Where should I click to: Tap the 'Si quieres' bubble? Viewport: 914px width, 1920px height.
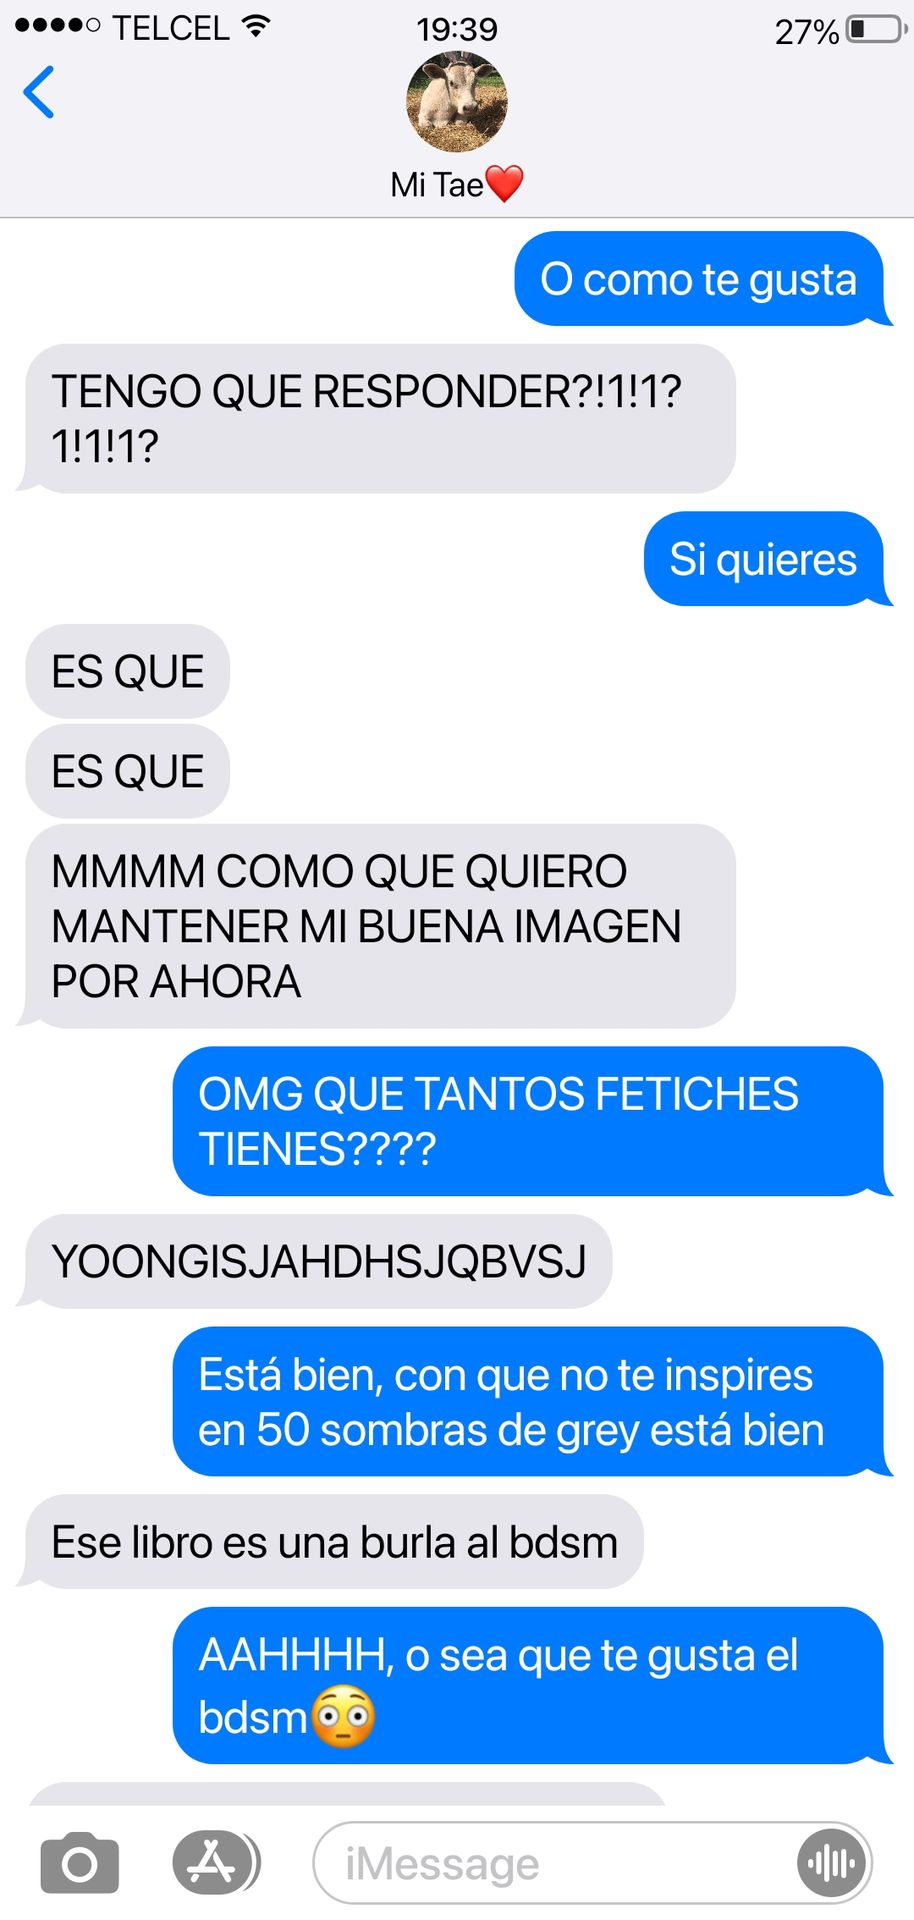[766, 559]
